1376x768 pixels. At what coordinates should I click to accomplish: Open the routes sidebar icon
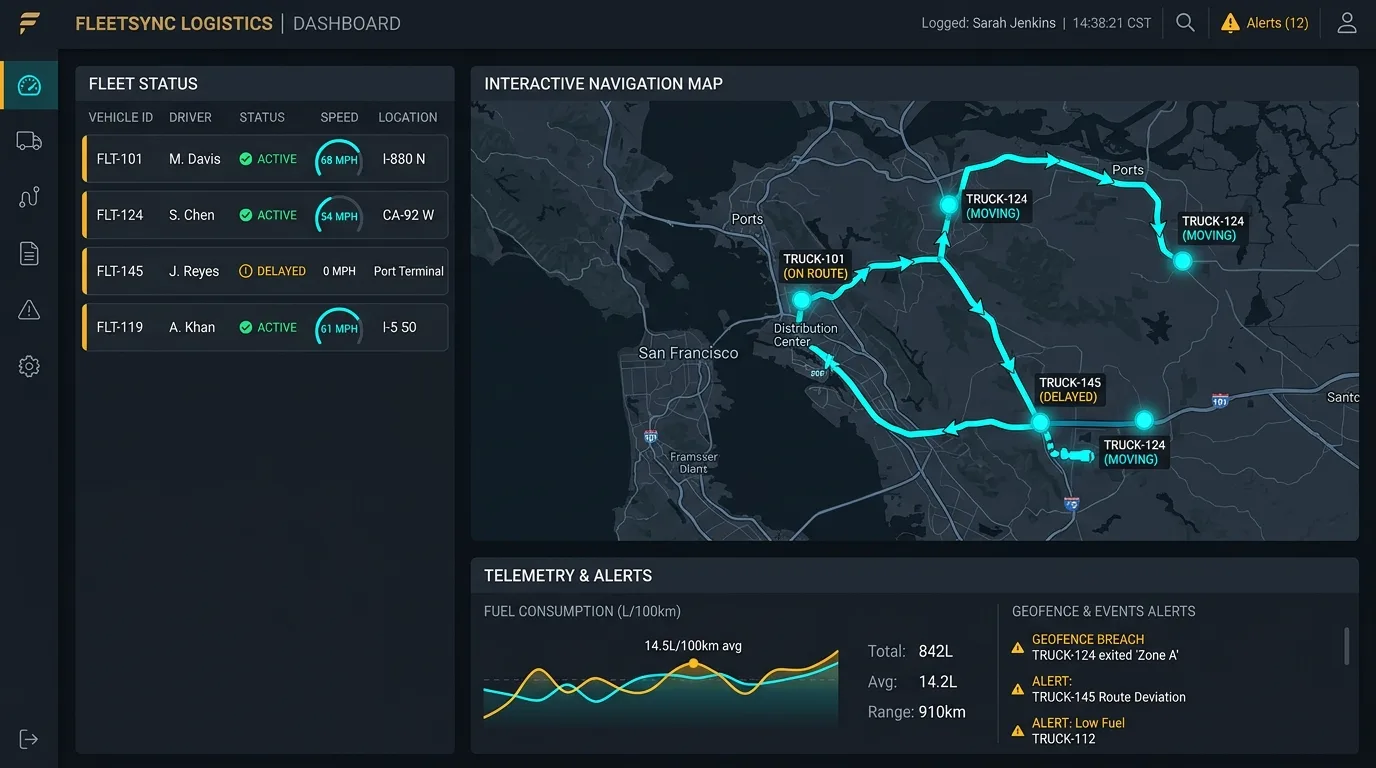(29, 197)
